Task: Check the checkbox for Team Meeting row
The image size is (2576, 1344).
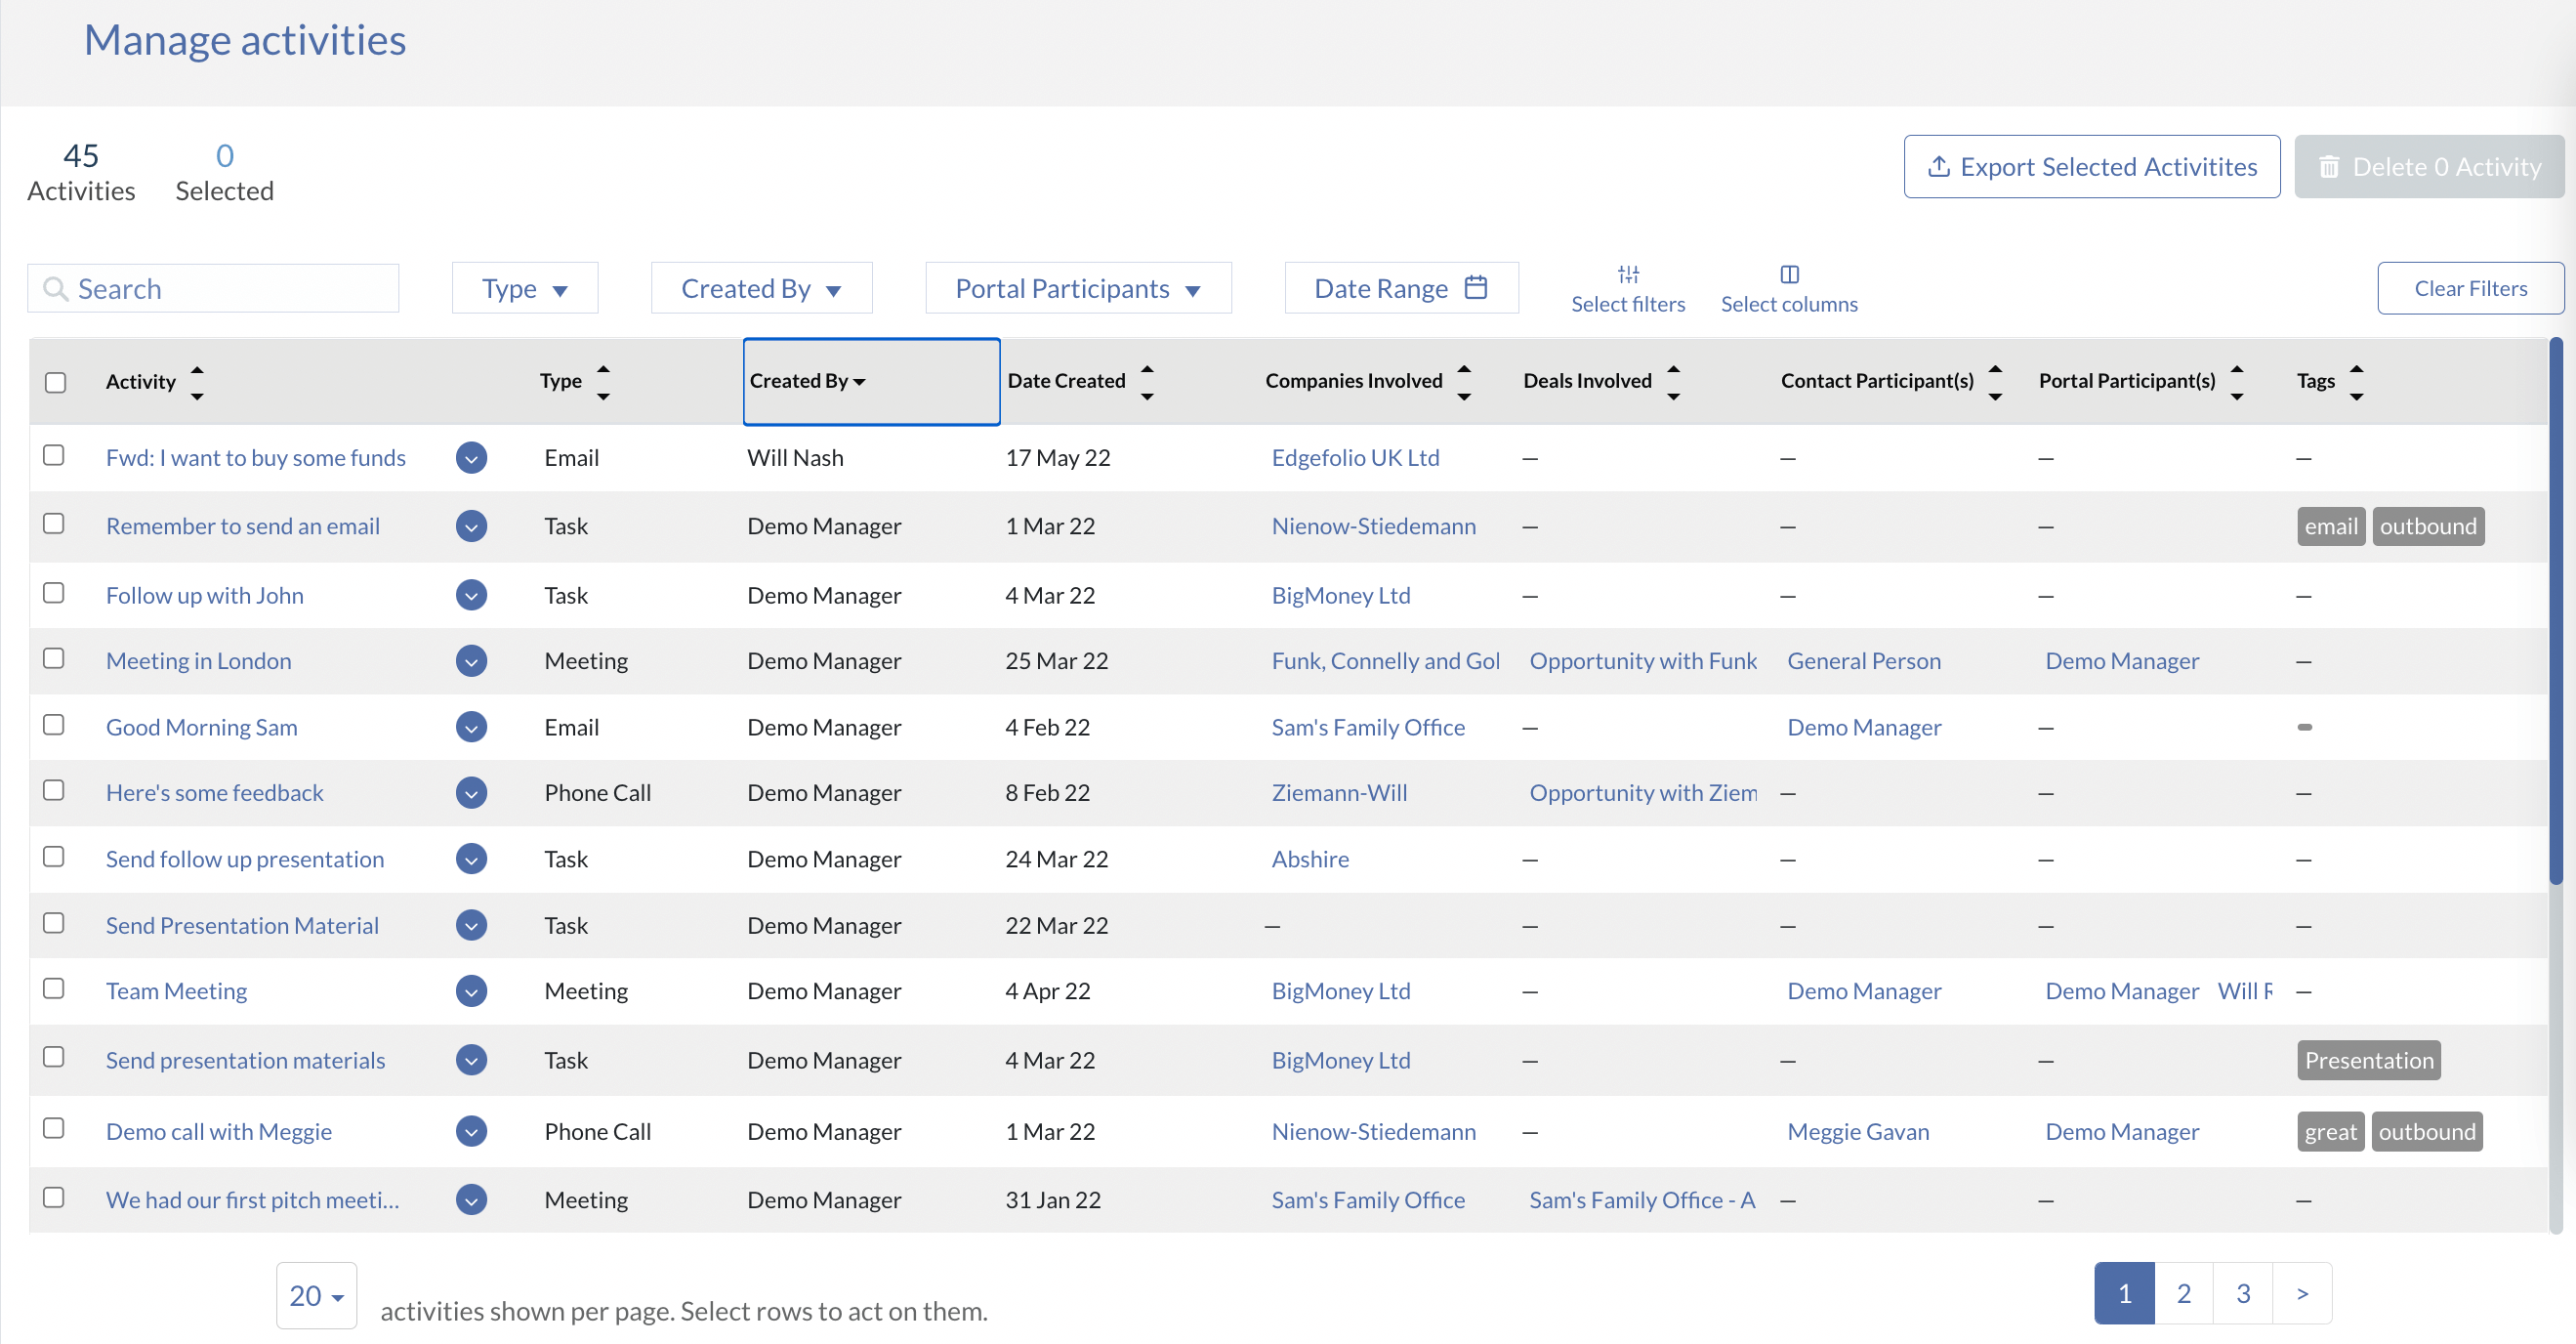Action: coord(53,989)
